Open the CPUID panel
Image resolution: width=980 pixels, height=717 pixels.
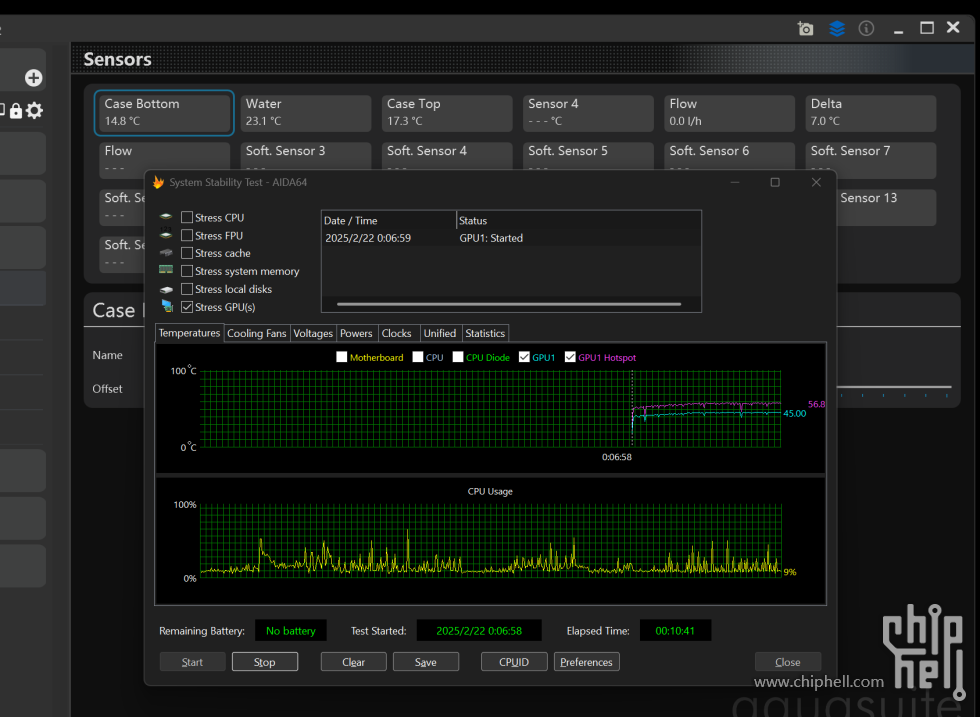click(514, 662)
